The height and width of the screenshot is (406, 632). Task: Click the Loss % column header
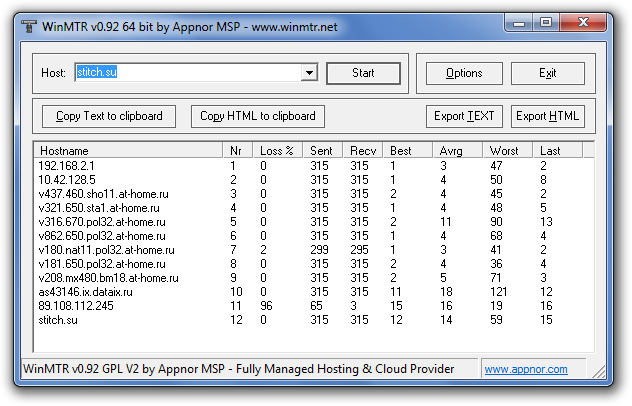[x=279, y=150]
